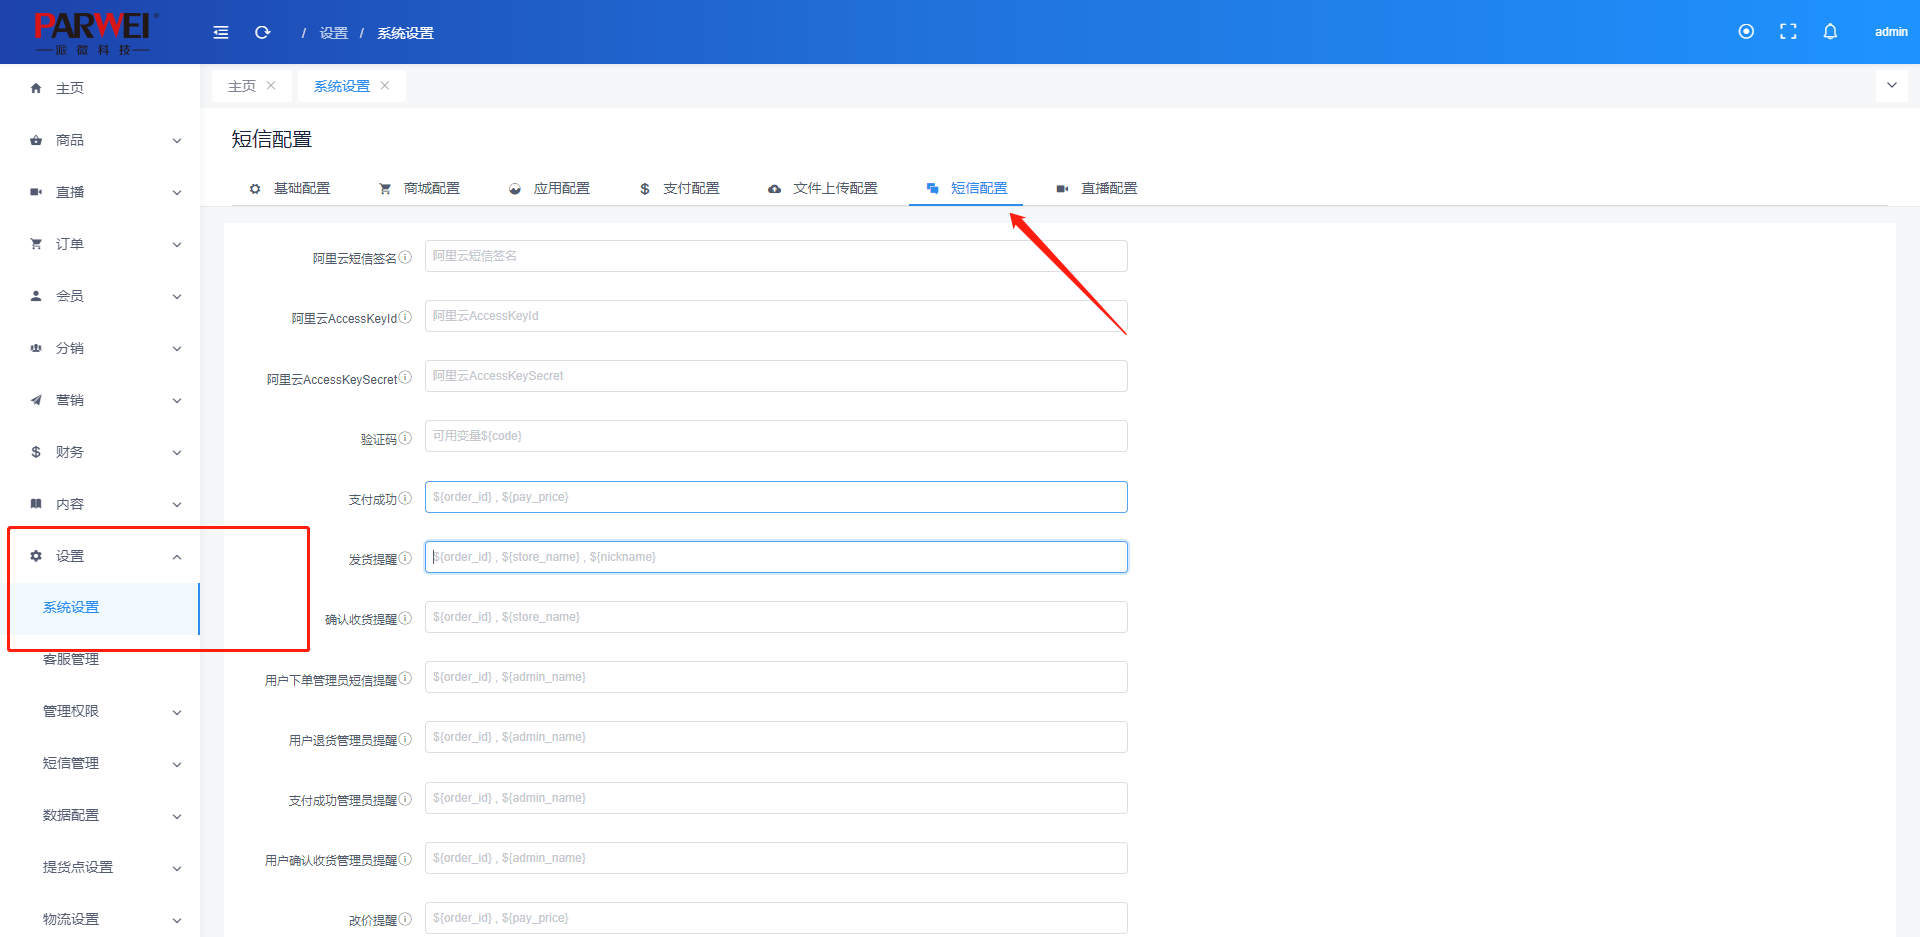Click the info icon beside 阿里云短信签名
This screenshot has width=1920, height=937.
click(405, 257)
